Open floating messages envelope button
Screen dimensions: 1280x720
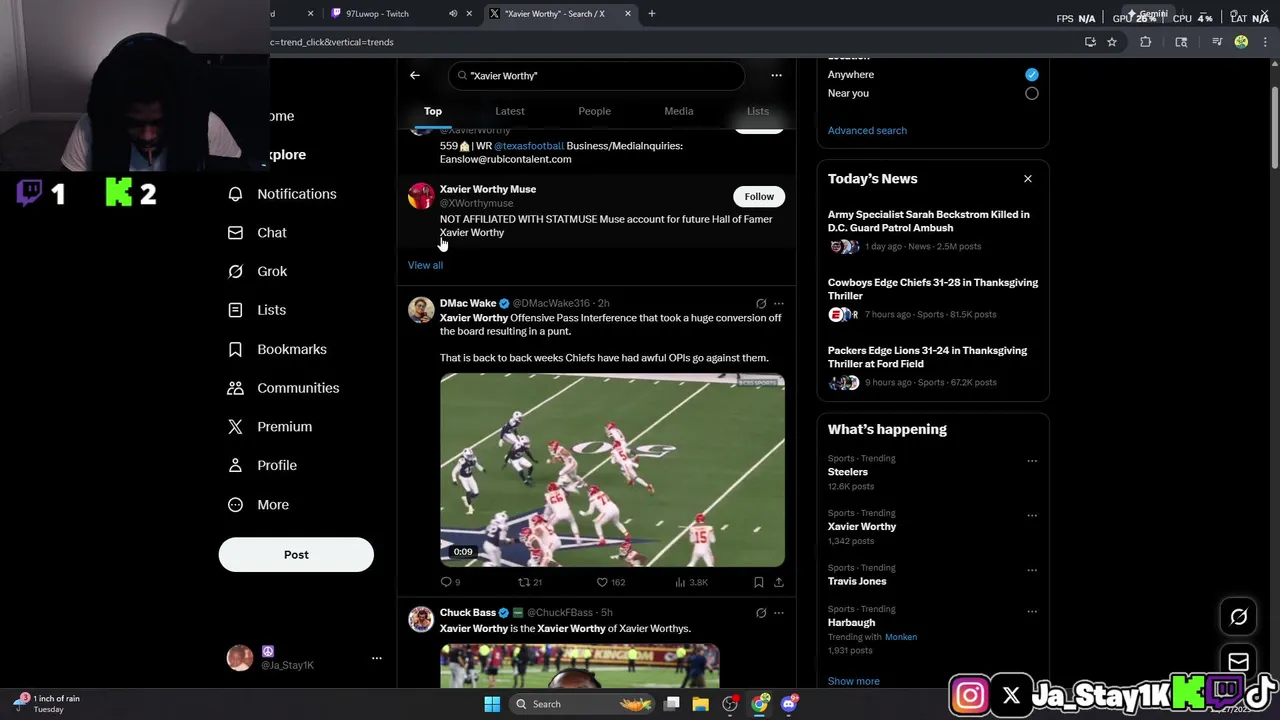[1238, 661]
